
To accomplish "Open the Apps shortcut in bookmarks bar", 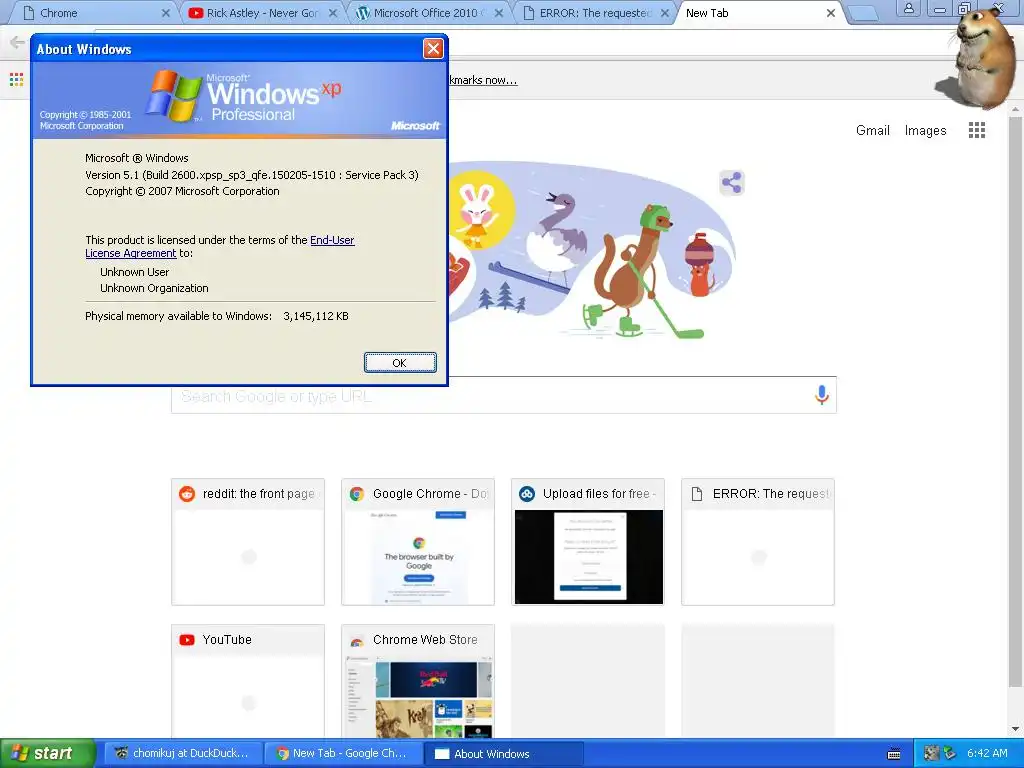I will 16,80.
